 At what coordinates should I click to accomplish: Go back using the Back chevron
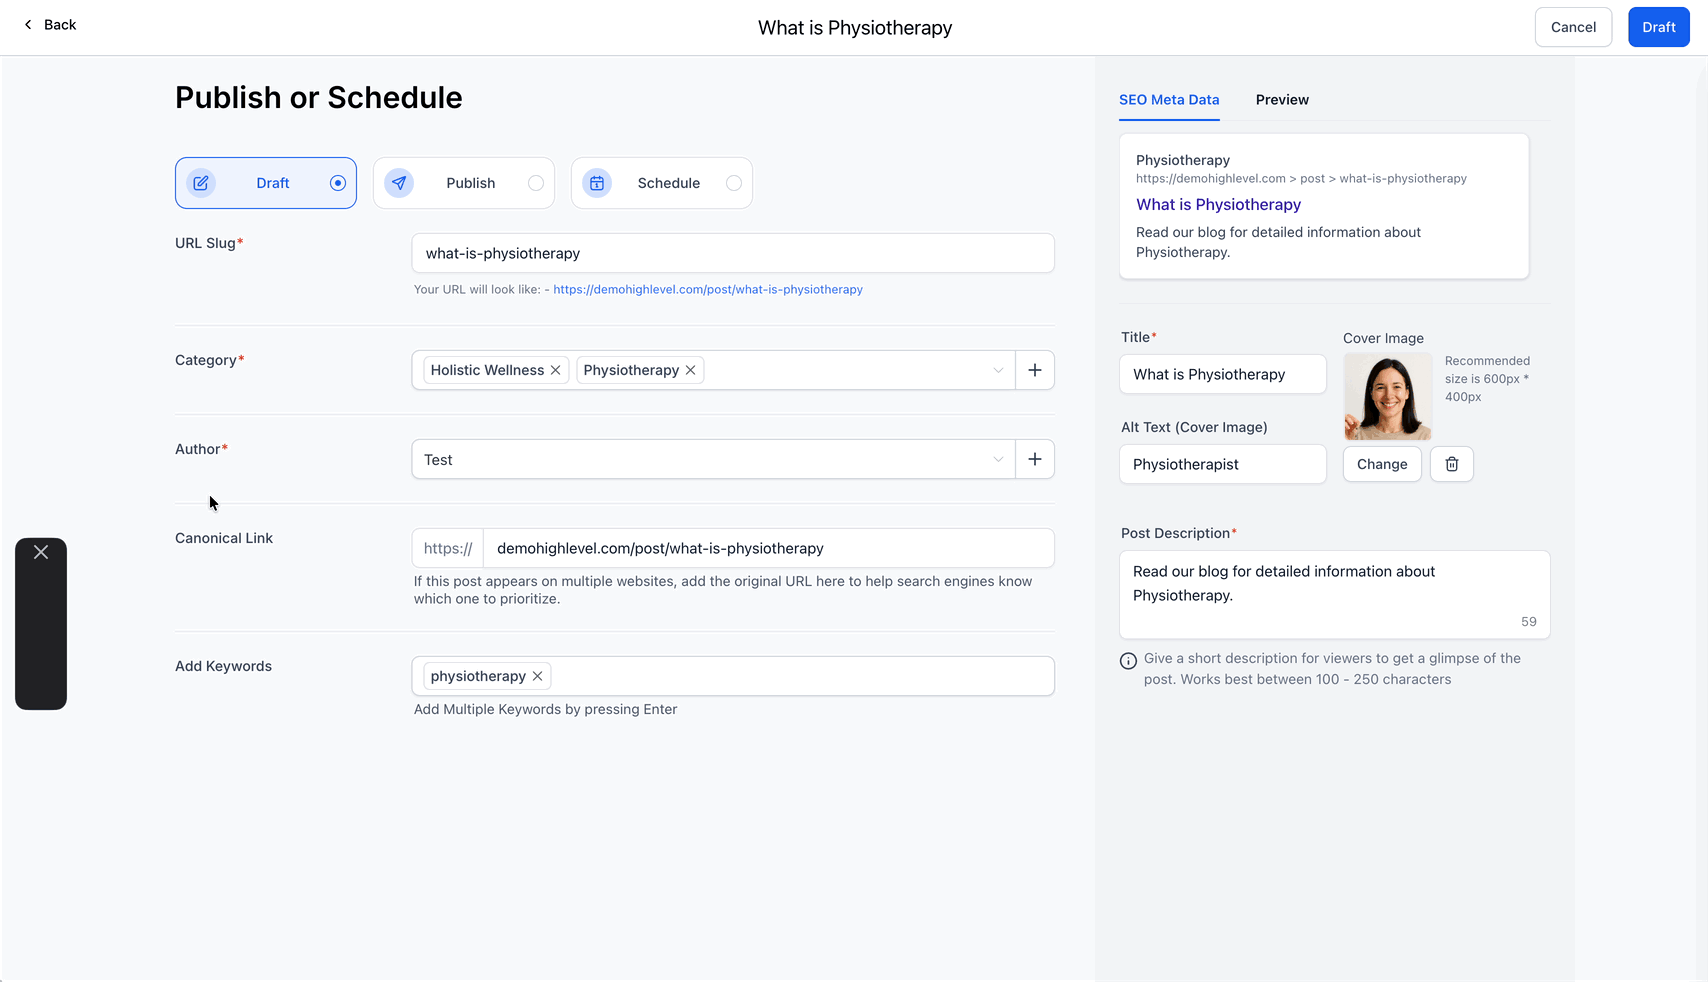pyautogui.click(x=29, y=25)
